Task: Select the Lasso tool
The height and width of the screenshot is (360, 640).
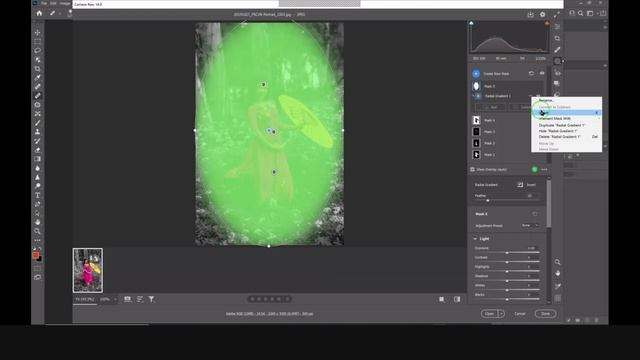Action: [38, 50]
